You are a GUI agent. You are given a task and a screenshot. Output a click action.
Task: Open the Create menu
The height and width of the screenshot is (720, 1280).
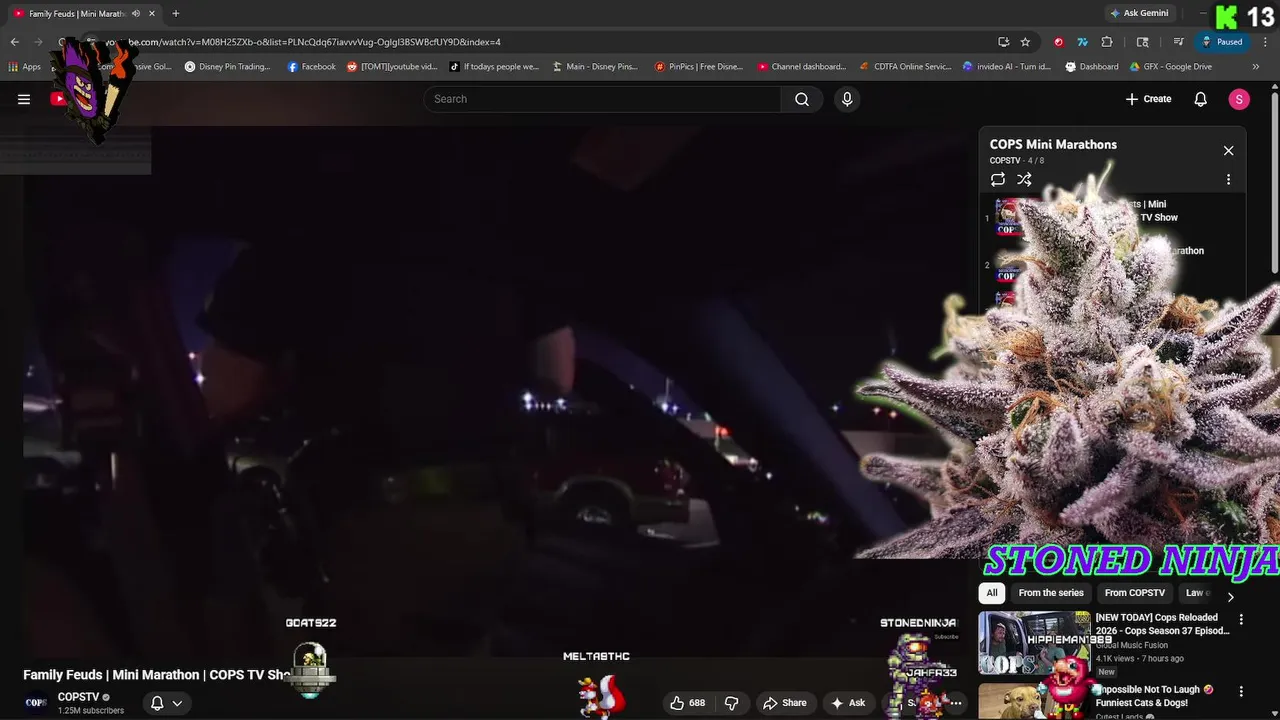point(1148,99)
